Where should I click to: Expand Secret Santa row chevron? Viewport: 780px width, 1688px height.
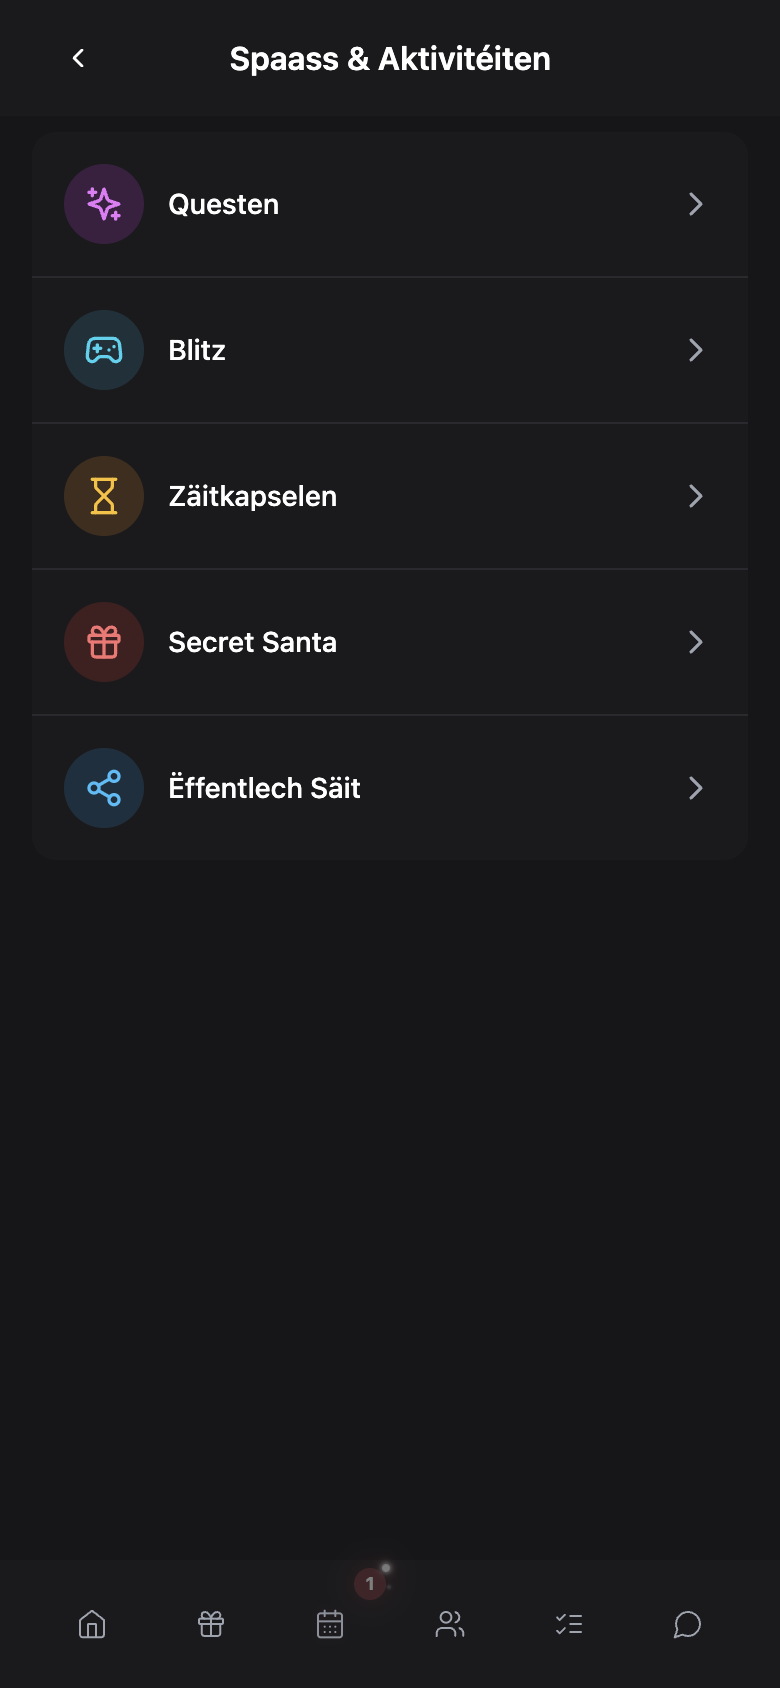click(x=696, y=642)
